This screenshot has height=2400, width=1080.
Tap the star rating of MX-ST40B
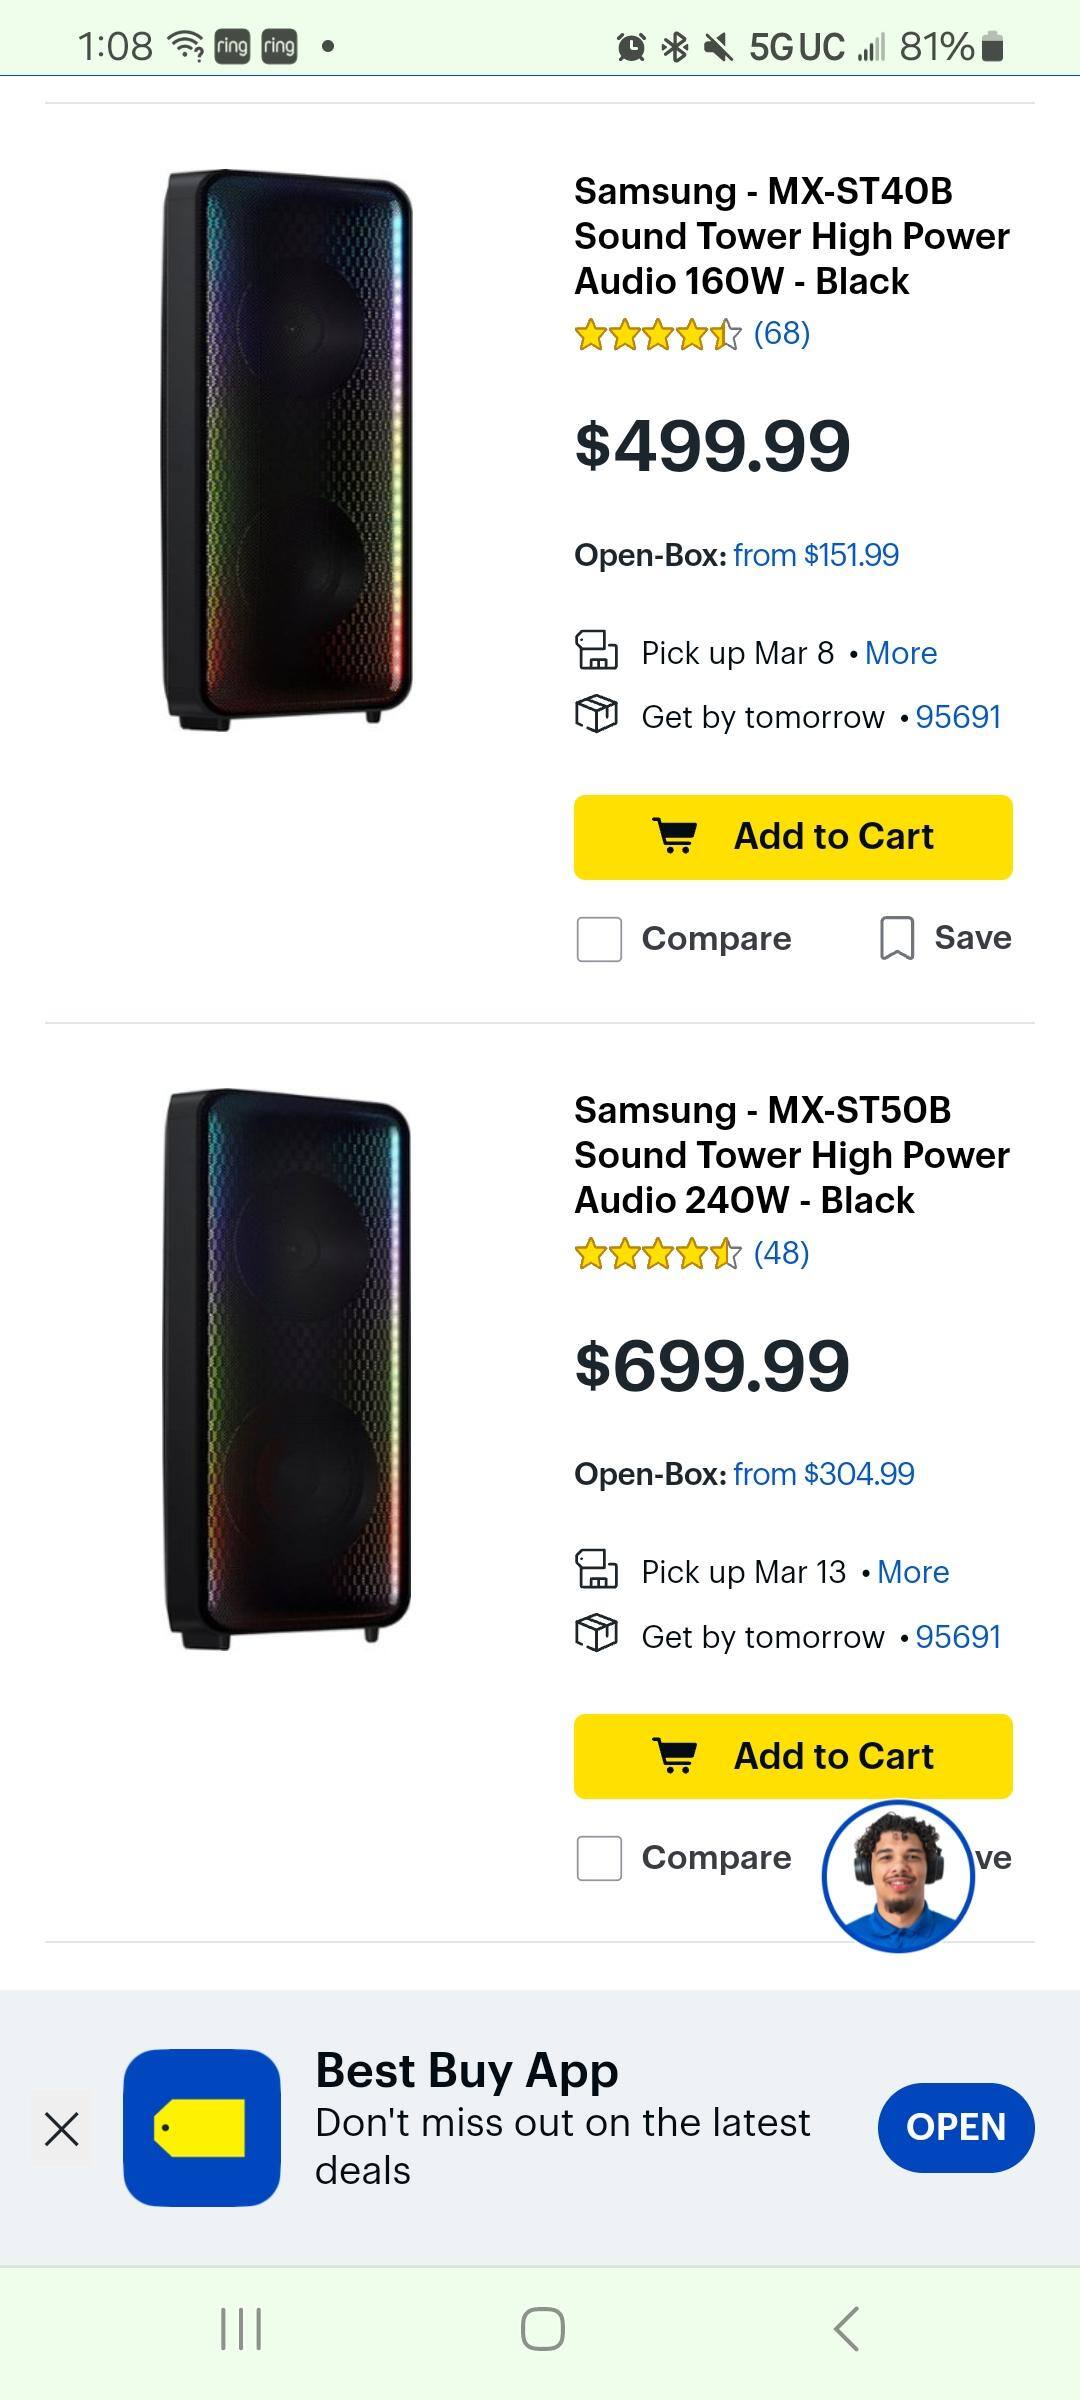(x=658, y=334)
